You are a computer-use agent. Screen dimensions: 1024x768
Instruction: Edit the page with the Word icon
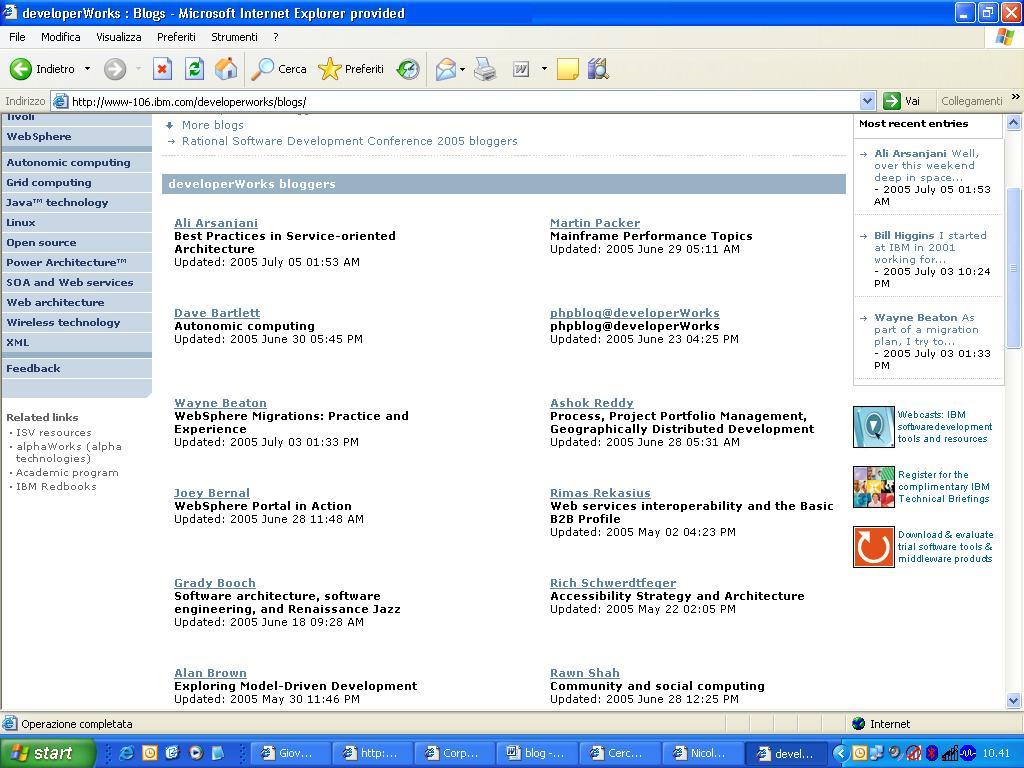(x=520, y=69)
